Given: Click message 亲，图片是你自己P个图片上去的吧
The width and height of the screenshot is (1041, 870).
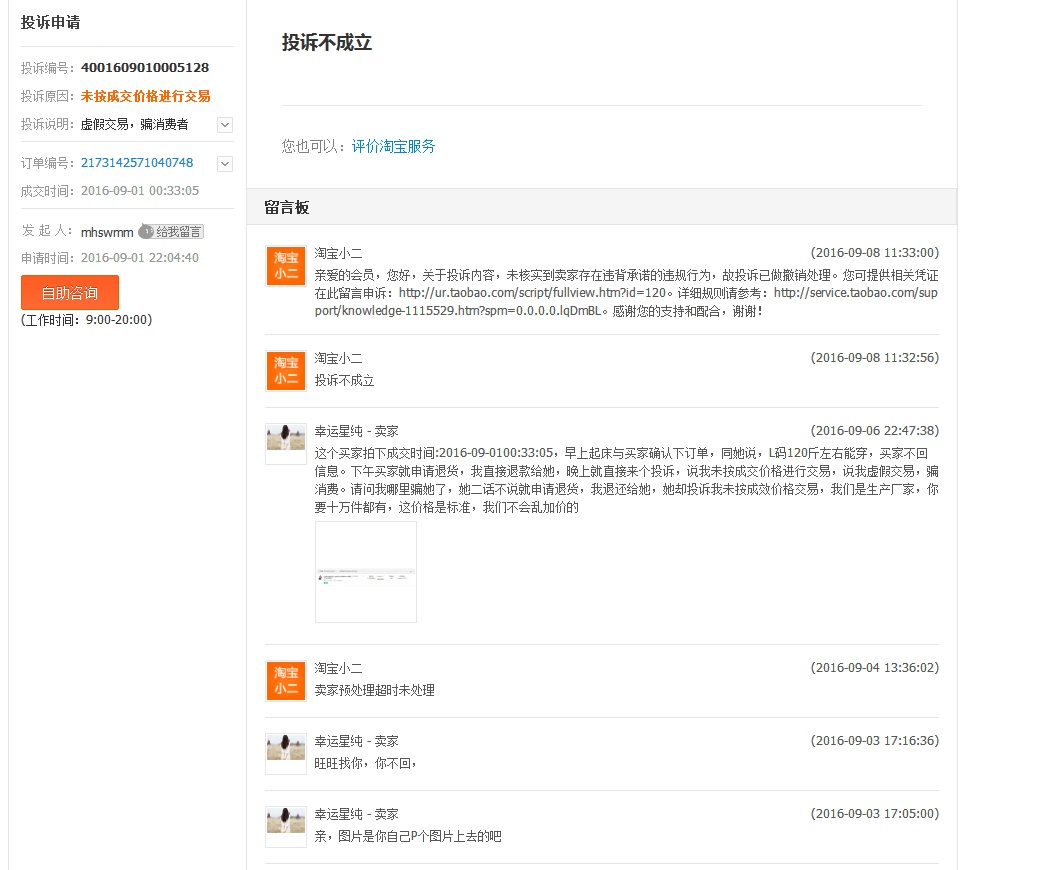Looking at the screenshot, I should pos(408,837).
